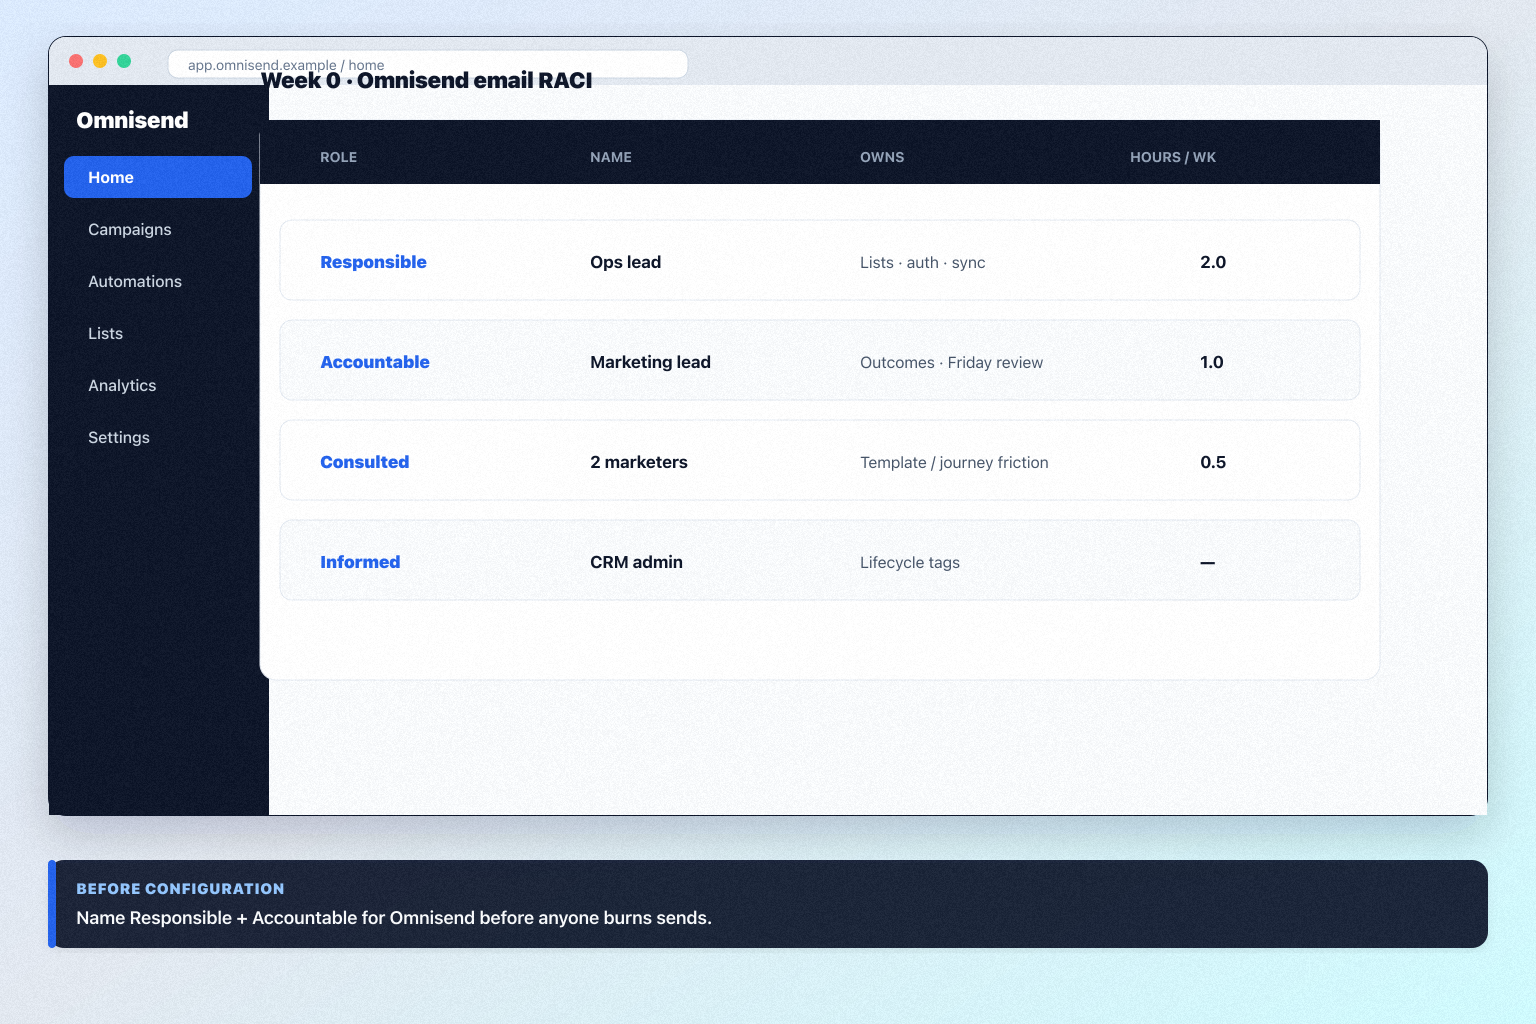Select the 'CRM admin' name cell
1536x1024 pixels.
click(x=636, y=562)
